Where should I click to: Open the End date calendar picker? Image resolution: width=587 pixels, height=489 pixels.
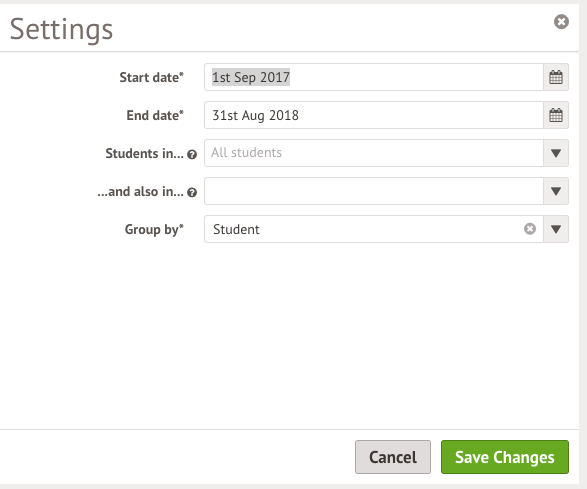click(x=556, y=115)
